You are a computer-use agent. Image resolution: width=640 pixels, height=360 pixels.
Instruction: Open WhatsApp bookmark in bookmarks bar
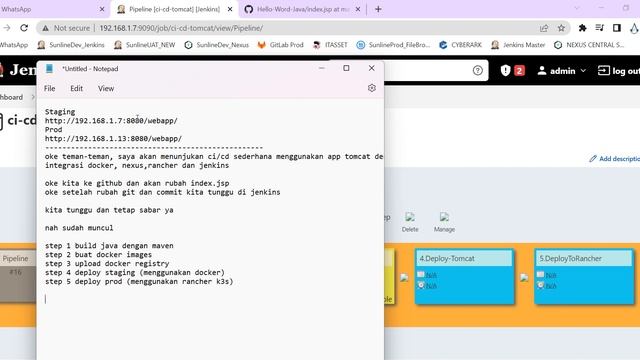click(x=13, y=45)
